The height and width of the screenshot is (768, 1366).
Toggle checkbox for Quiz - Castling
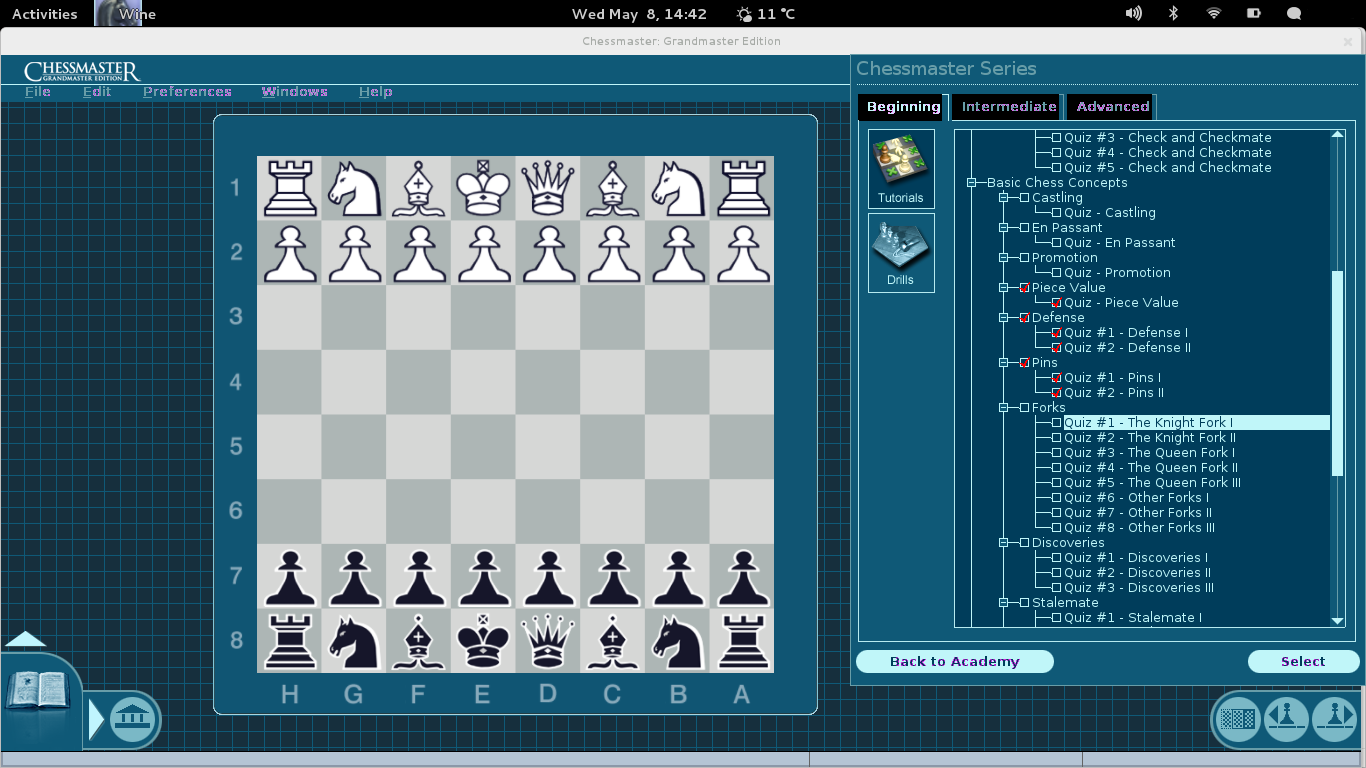(1056, 213)
